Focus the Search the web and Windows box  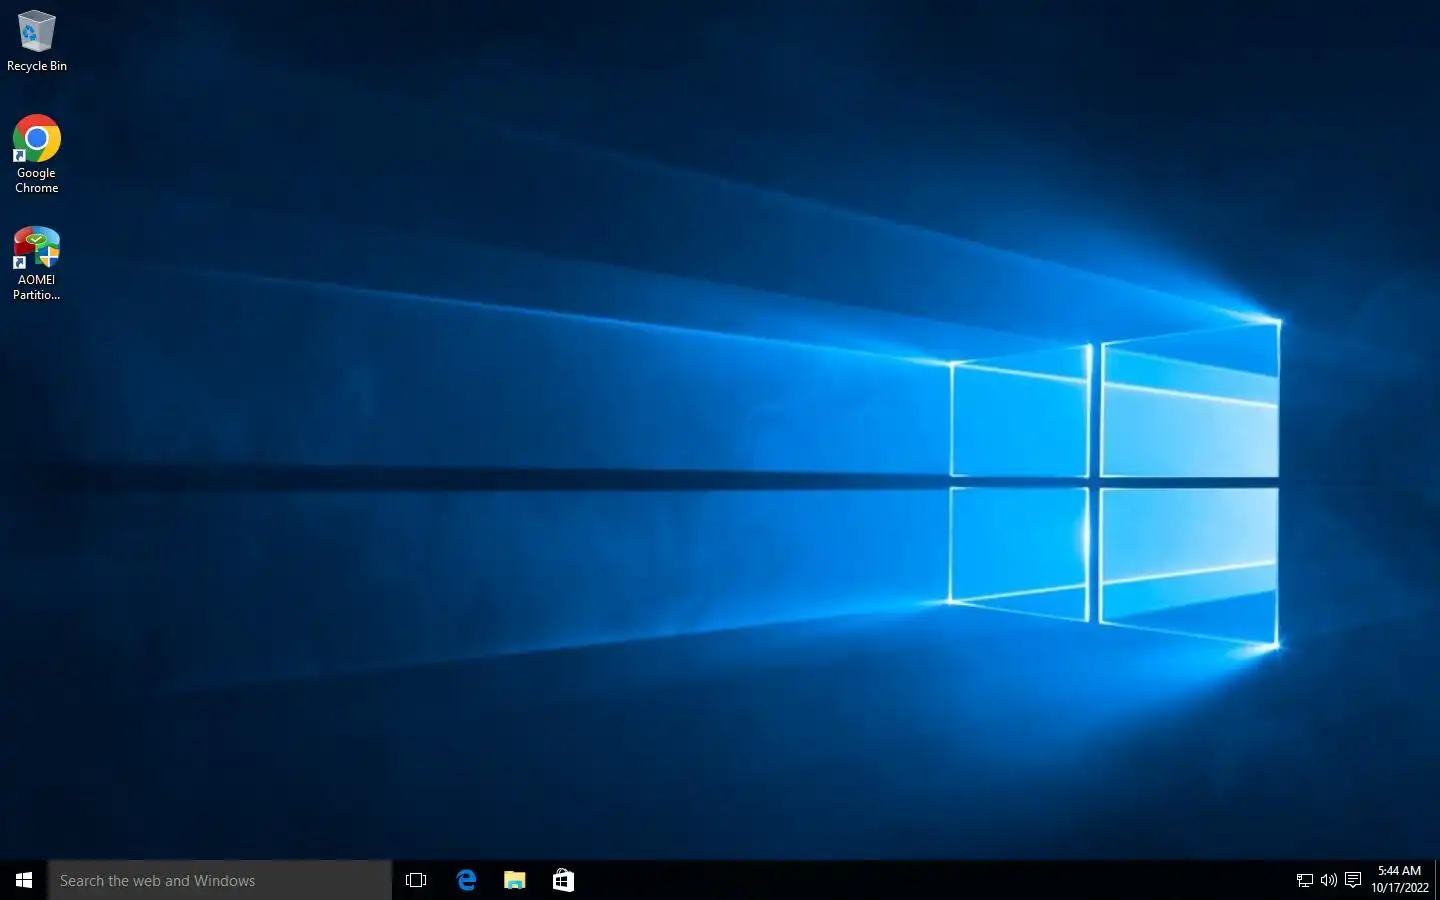220,880
